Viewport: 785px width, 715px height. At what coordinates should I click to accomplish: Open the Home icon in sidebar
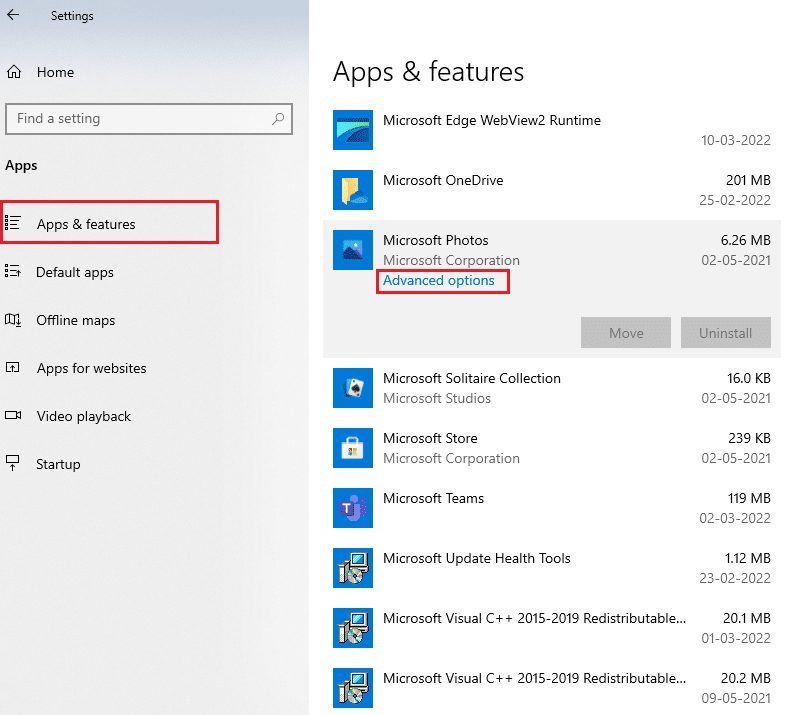coord(14,72)
